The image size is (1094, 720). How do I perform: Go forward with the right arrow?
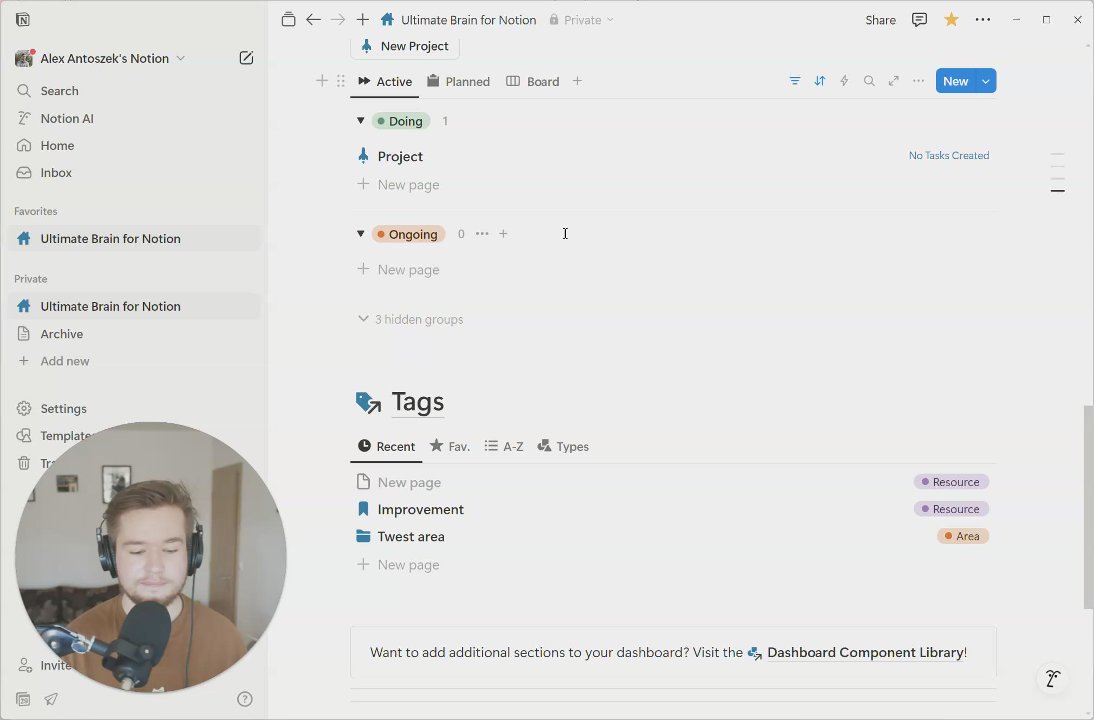[338, 20]
